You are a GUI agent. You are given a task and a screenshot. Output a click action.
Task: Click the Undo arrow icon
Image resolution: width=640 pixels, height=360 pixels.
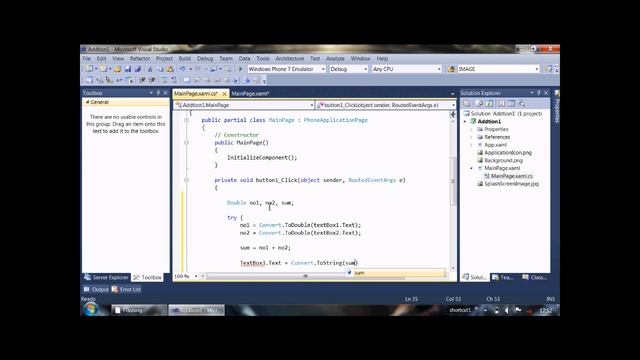pyautogui.click(x=182, y=69)
